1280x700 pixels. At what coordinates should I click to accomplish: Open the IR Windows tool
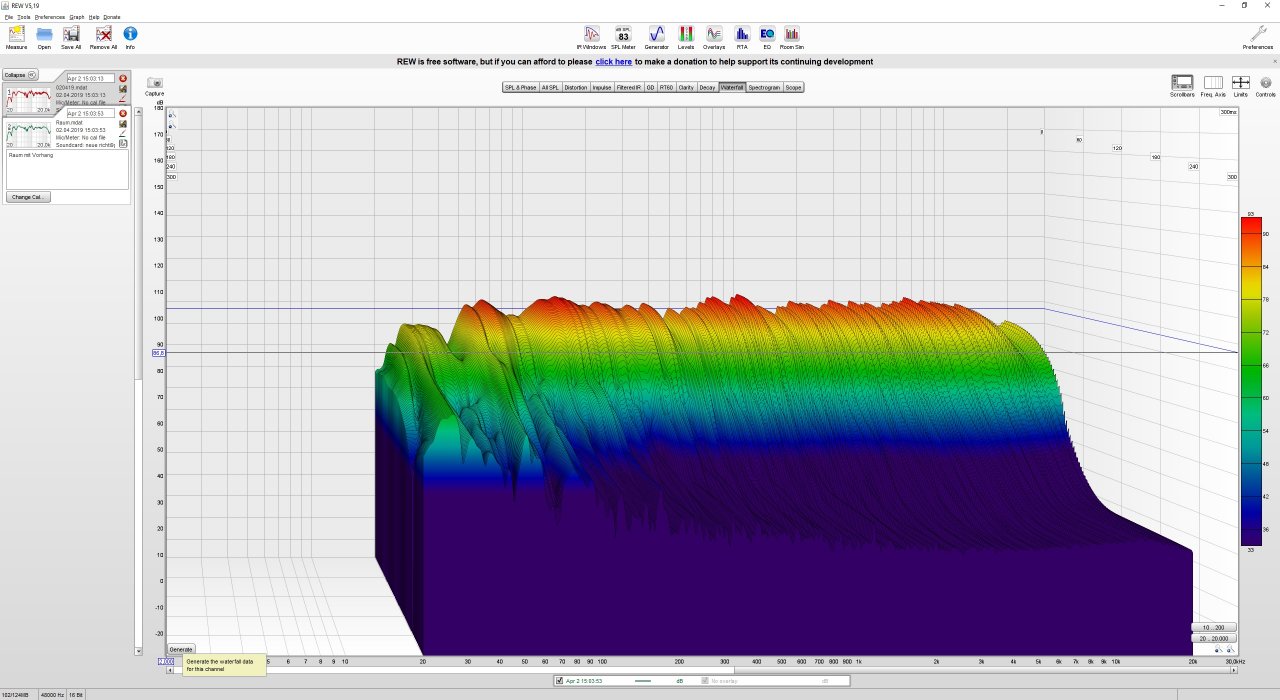(592, 35)
